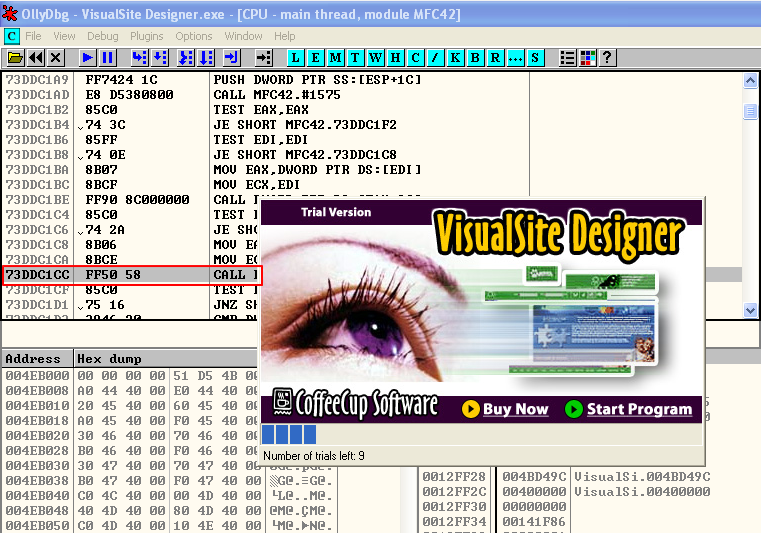Image resolution: width=761 pixels, height=533 pixels.
Task: Open Executable modules (E) window
Action: click(x=315, y=58)
